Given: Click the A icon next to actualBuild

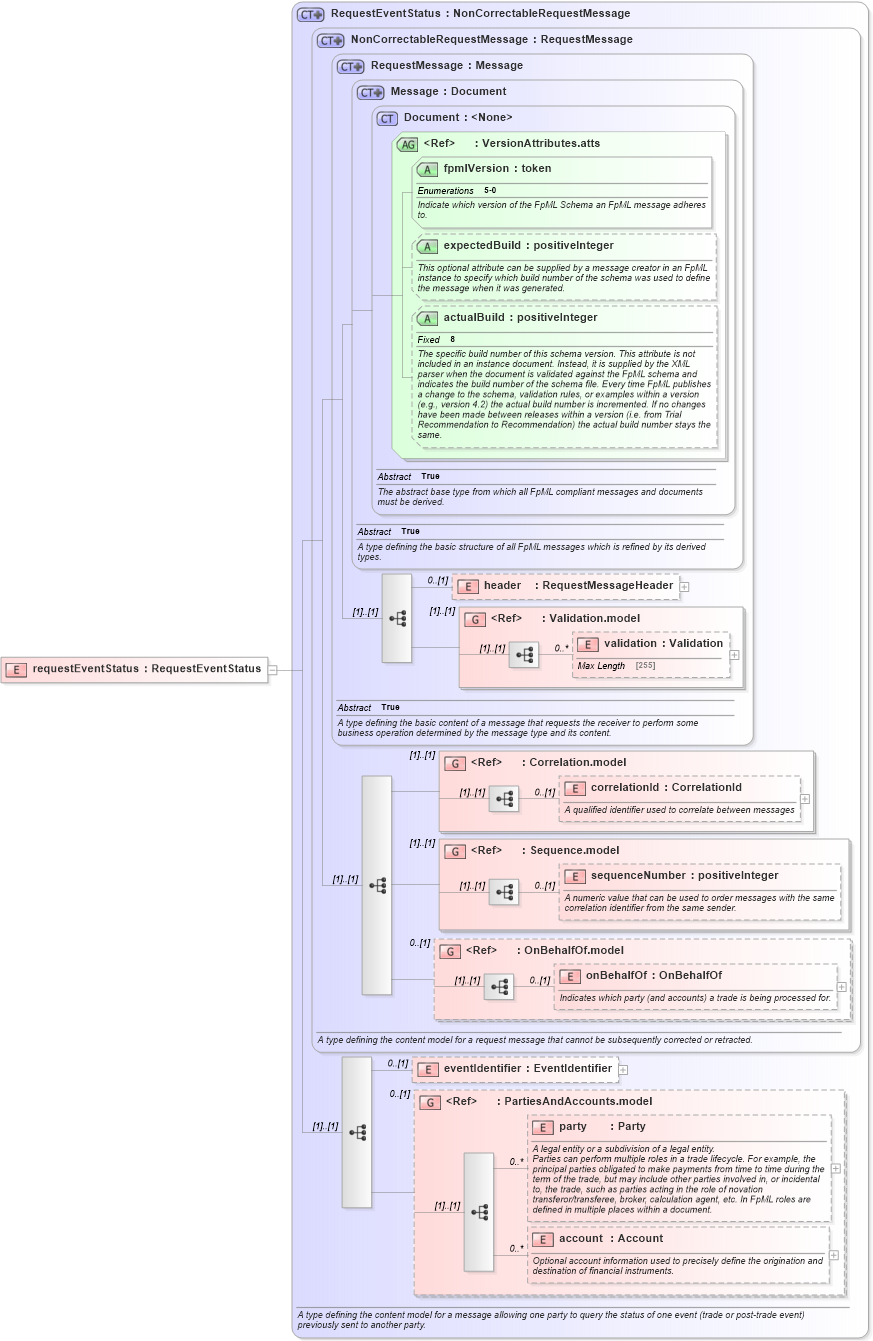Looking at the screenshot, I should pos(427,318).
